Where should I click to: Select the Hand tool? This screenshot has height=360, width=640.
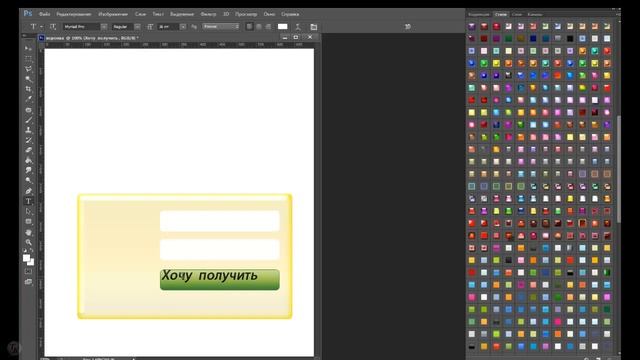click(x=28, y=232)
